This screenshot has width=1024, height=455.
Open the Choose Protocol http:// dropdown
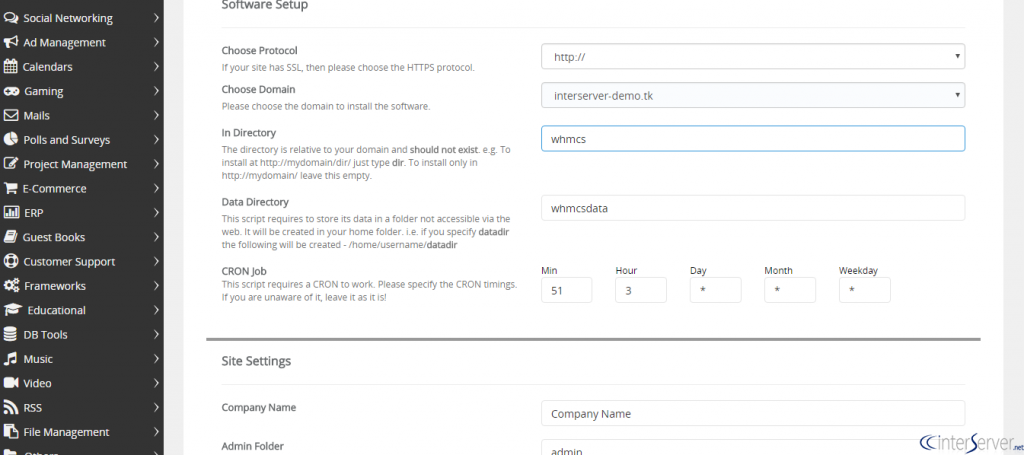pos(753,57)
